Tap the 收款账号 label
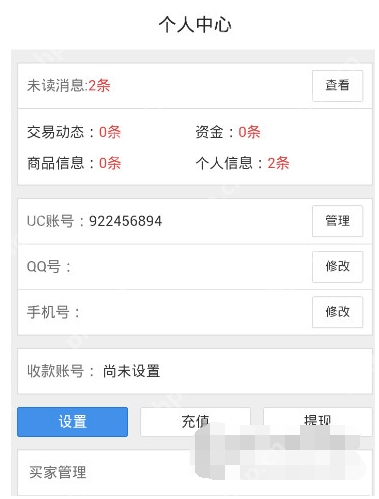379x499 pixels. pyautogui.click(x=61, y=371)
